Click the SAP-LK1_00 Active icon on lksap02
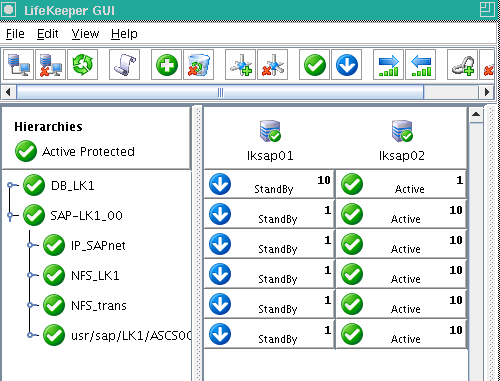 352,214
